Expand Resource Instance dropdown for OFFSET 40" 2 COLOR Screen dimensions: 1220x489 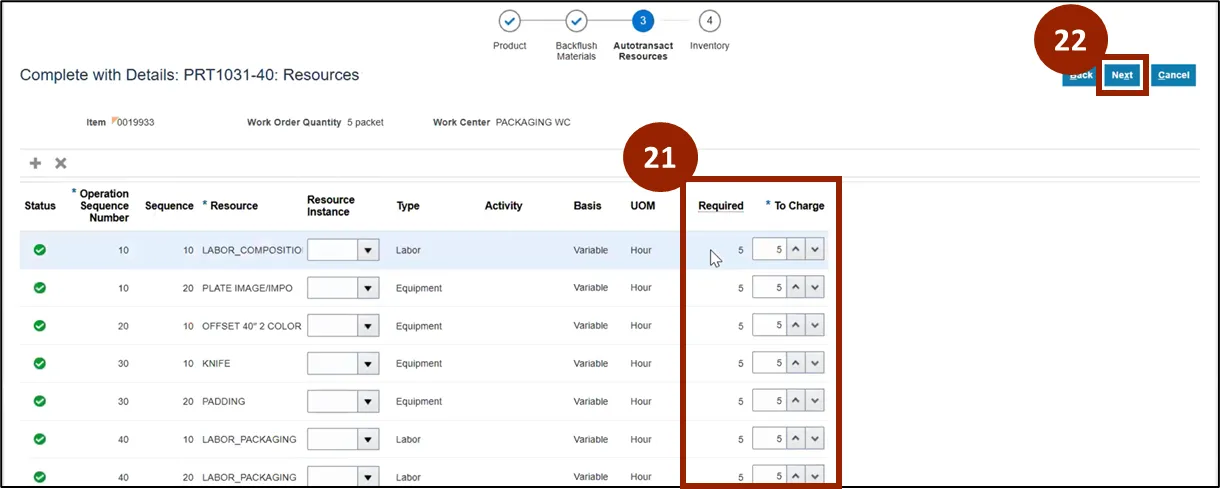tap(369, 326)
